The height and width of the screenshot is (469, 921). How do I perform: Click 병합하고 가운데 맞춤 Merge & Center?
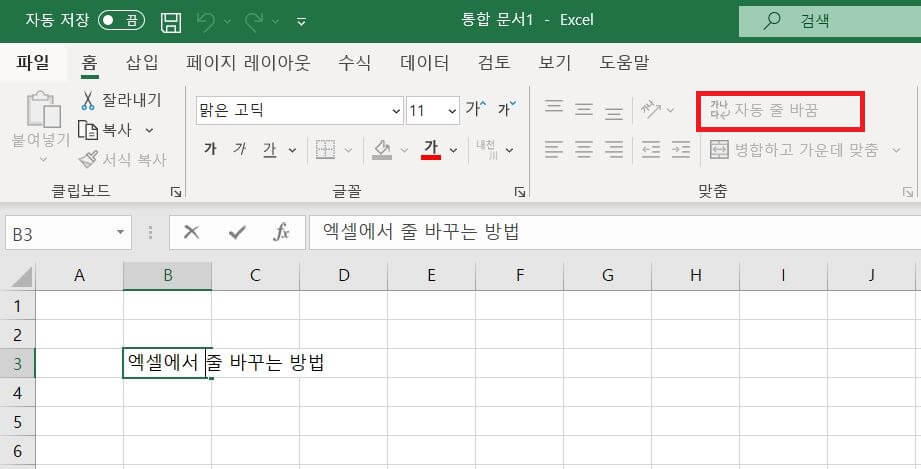[794, 150]
